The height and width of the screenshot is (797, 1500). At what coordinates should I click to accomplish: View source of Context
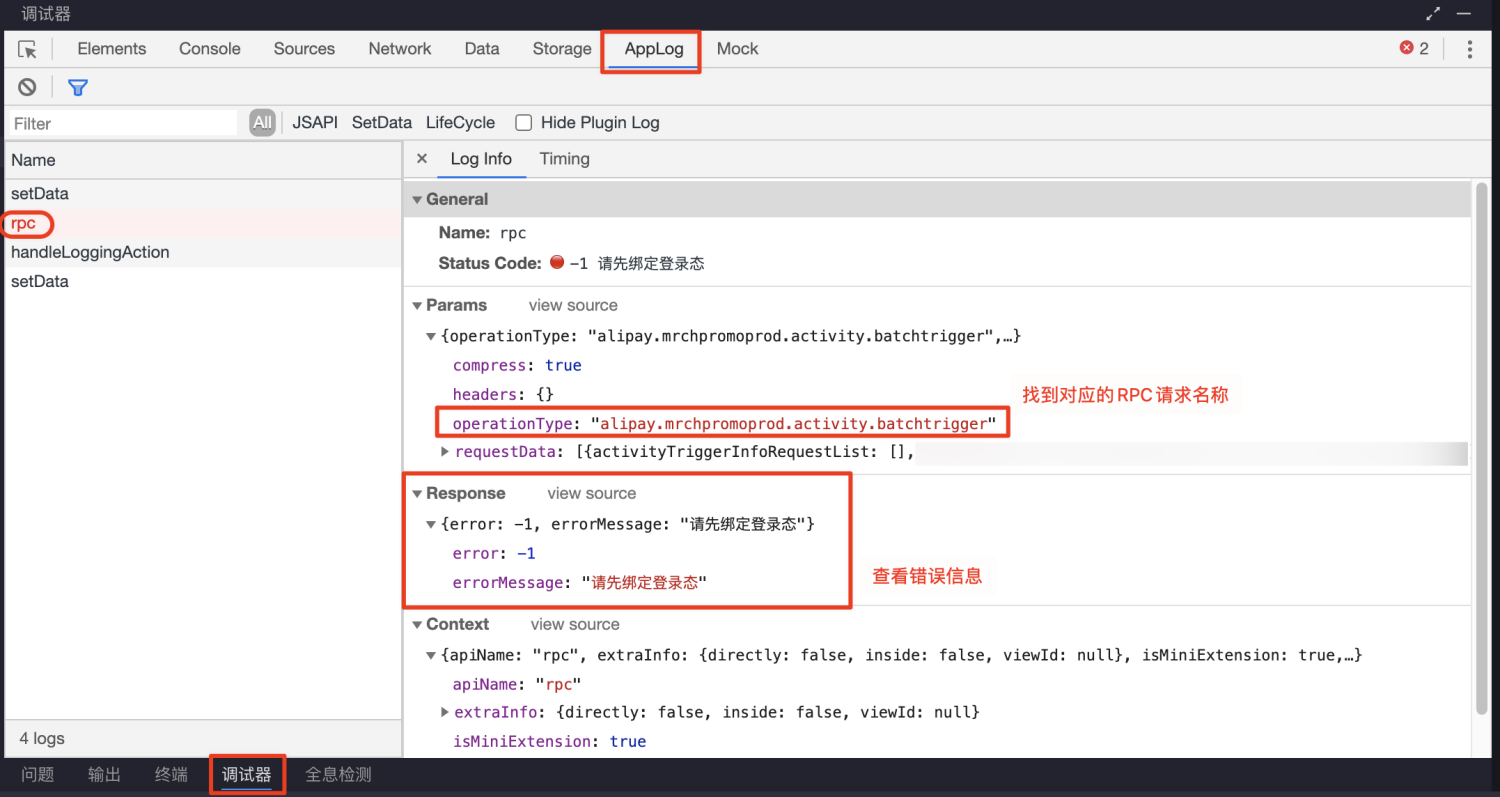click(575, 624)
